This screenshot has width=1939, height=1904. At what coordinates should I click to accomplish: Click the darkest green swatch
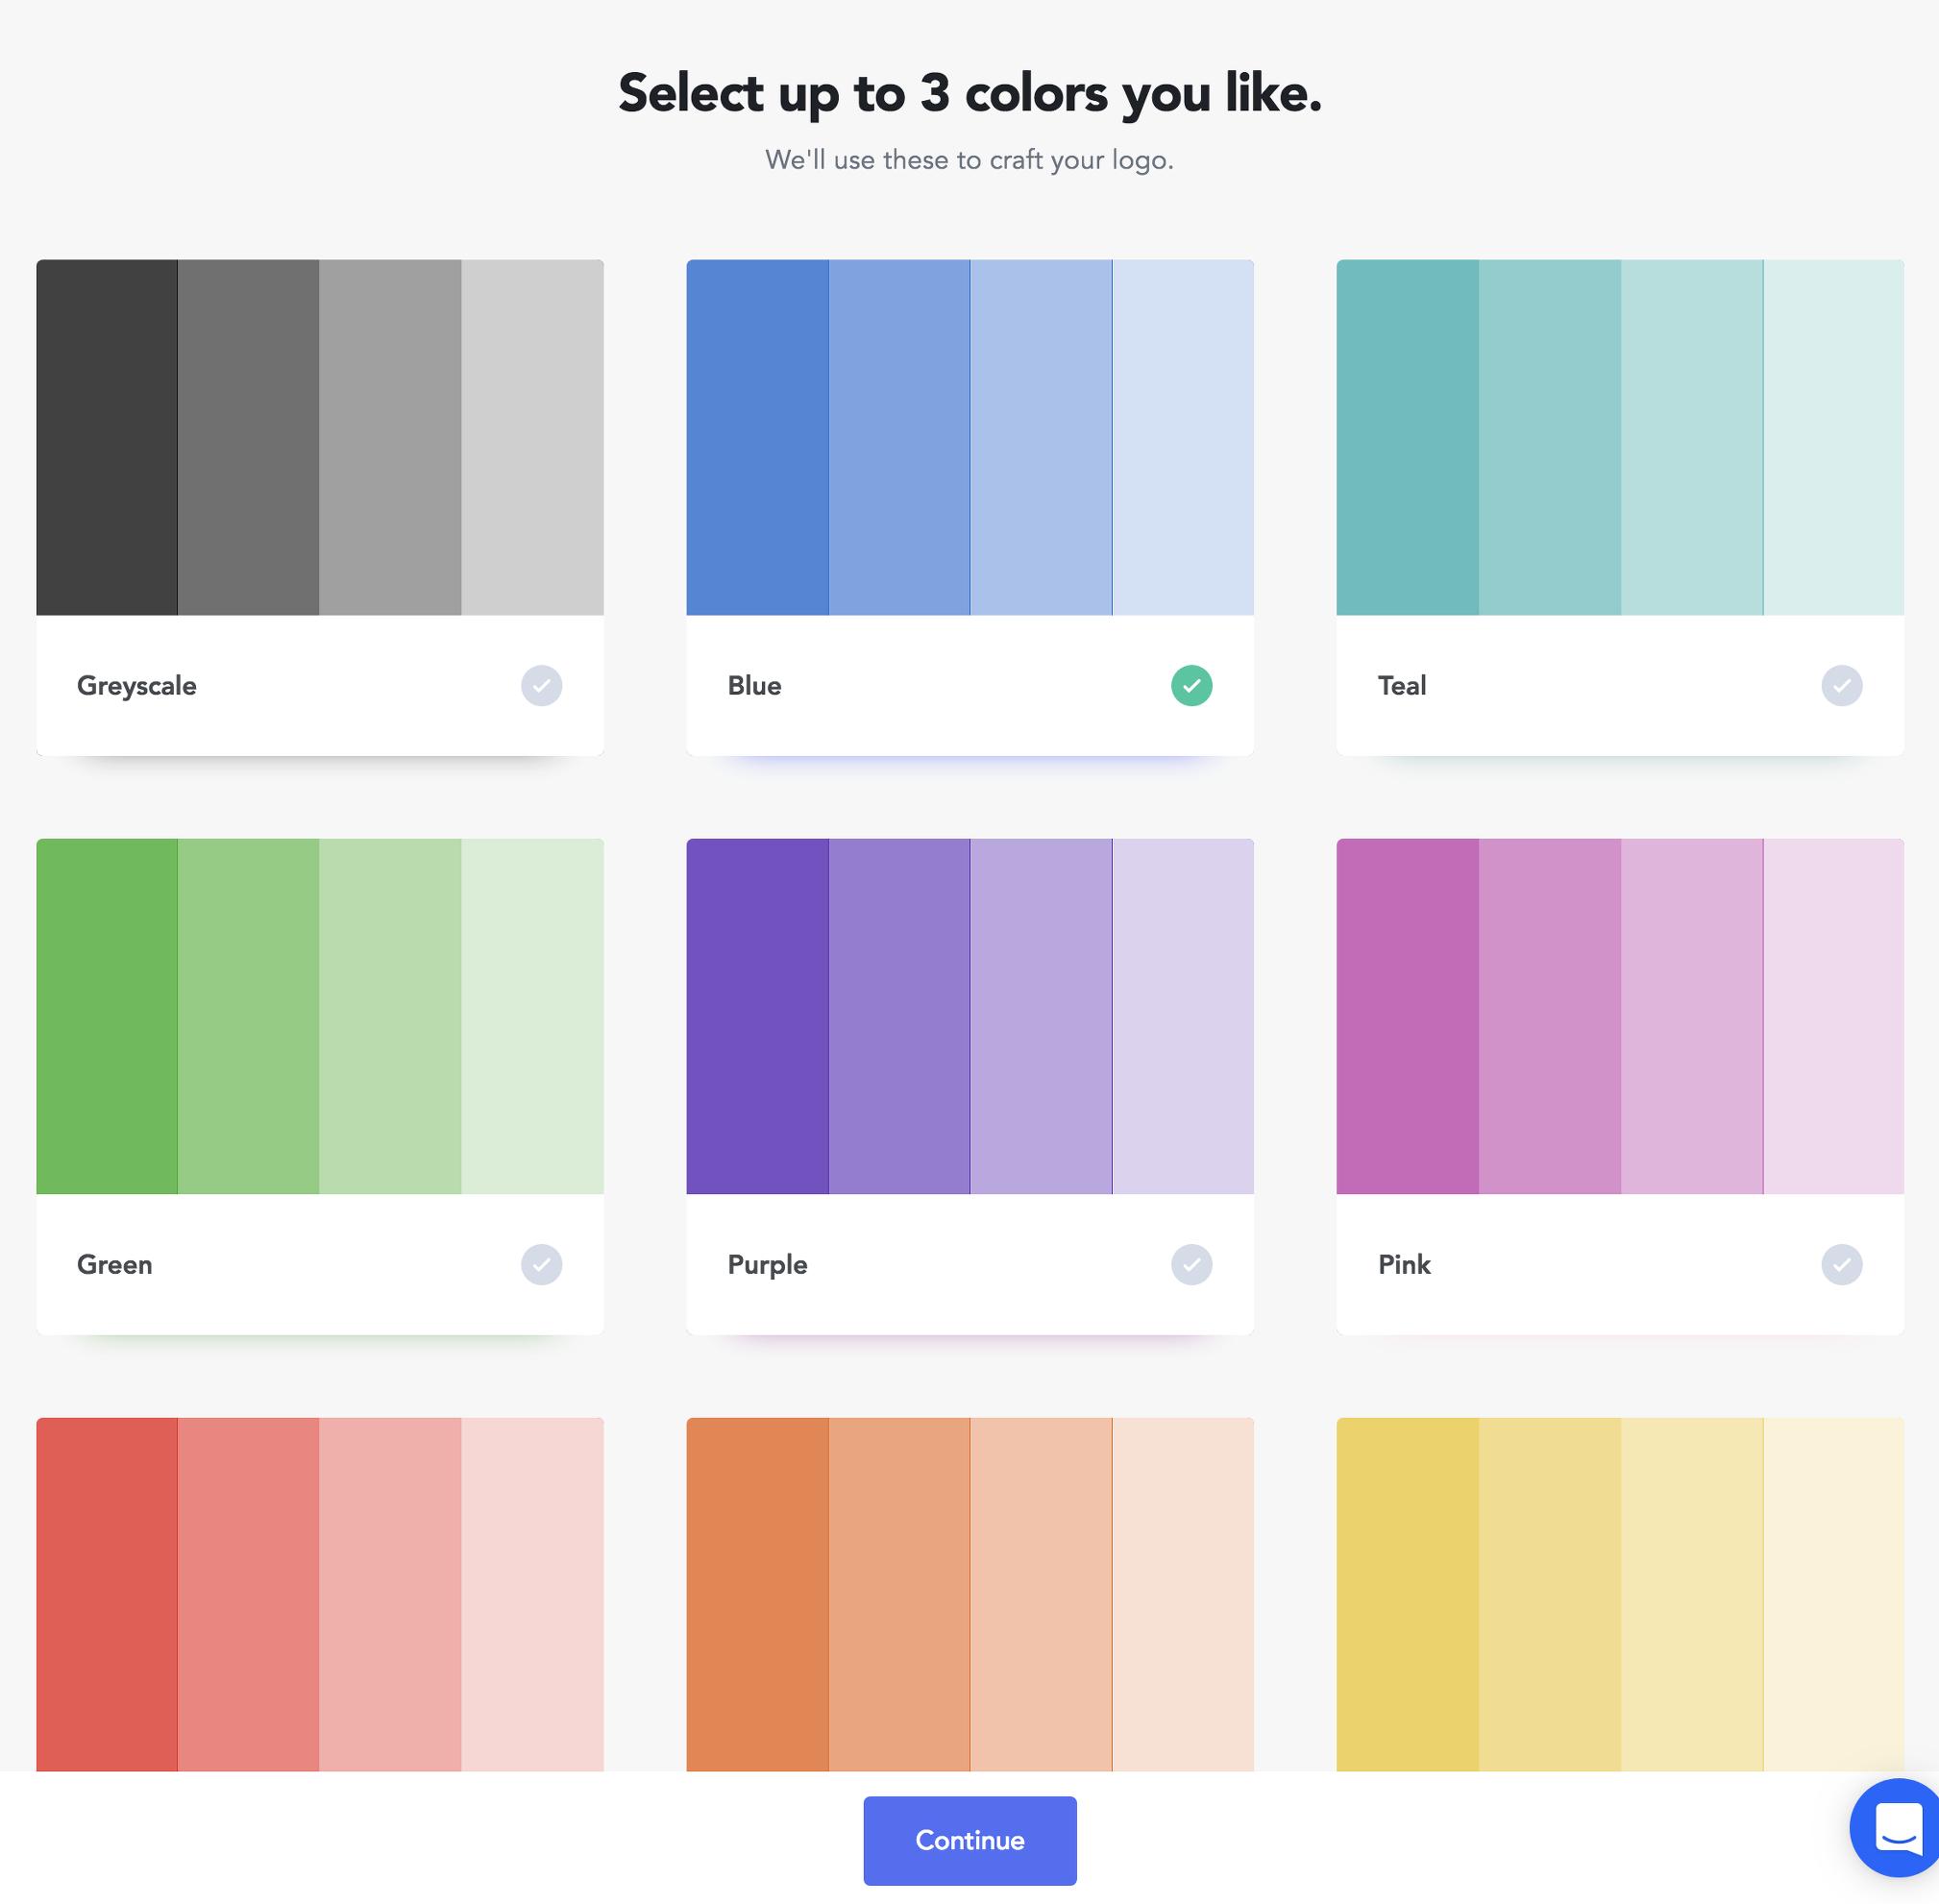click(x=107, y=1016)
